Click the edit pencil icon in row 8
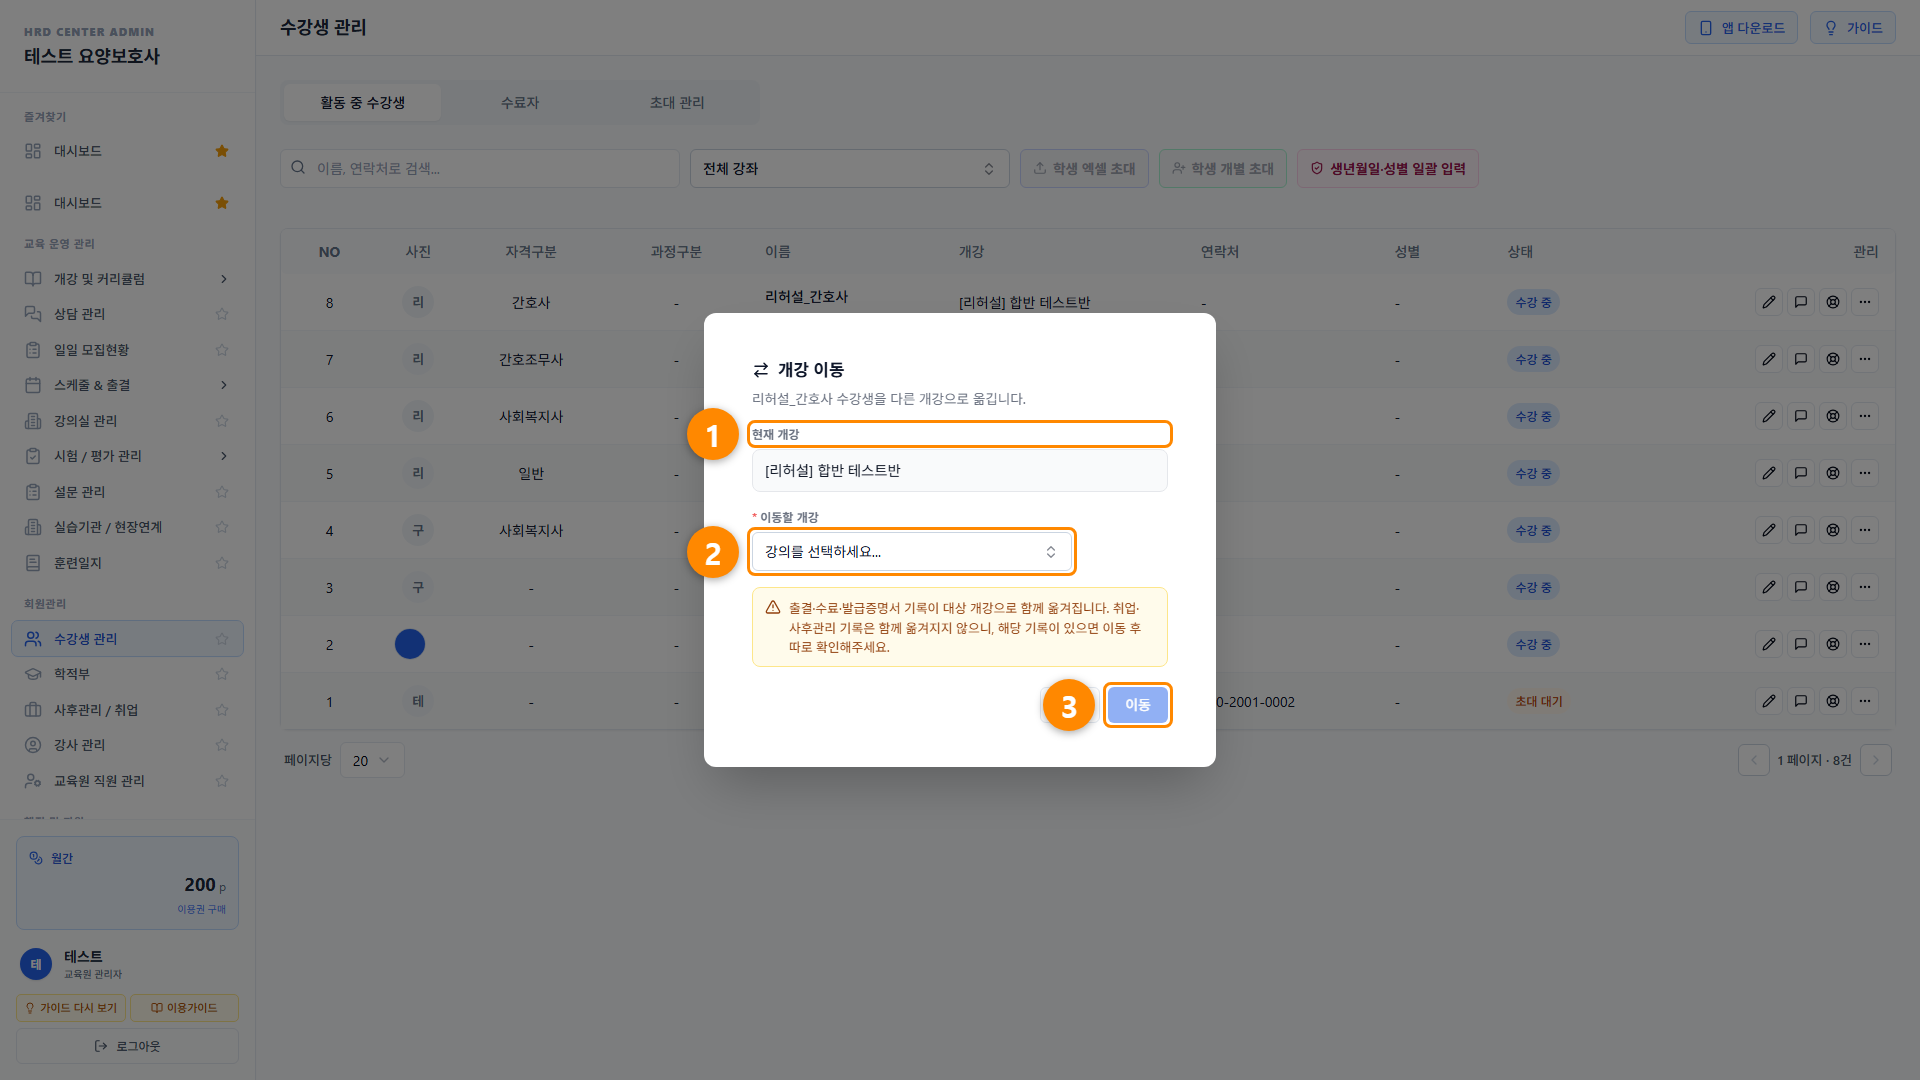1920x1080 pixels. pos(1769,302)
